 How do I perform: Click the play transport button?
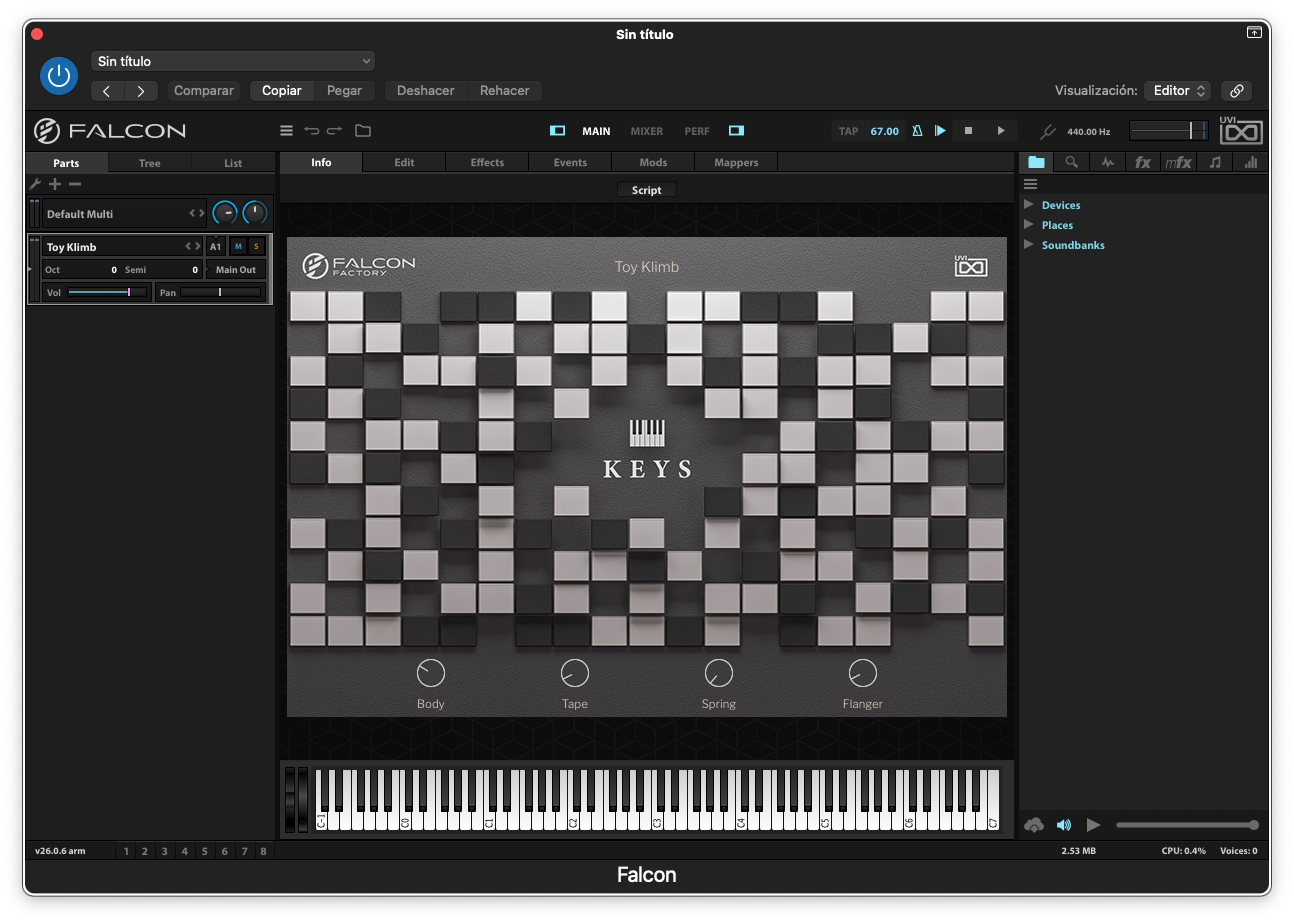pos(1001,131)
